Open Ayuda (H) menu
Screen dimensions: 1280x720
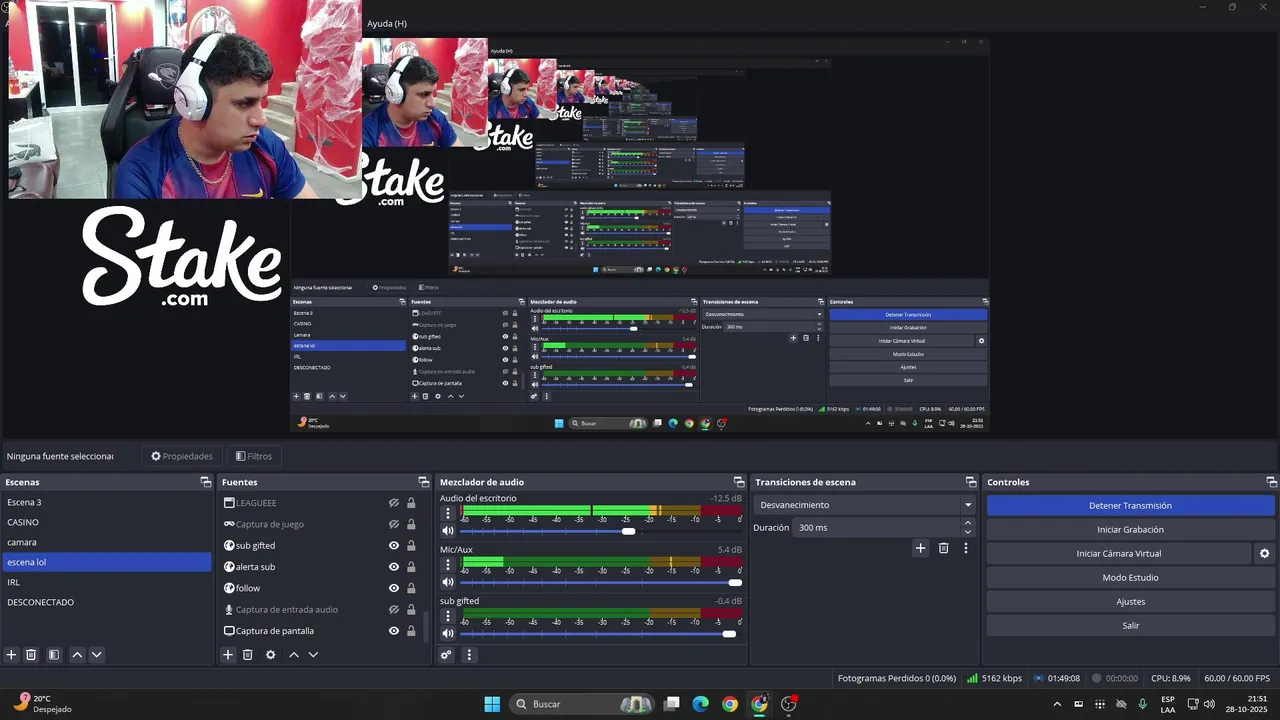point(387,23)
